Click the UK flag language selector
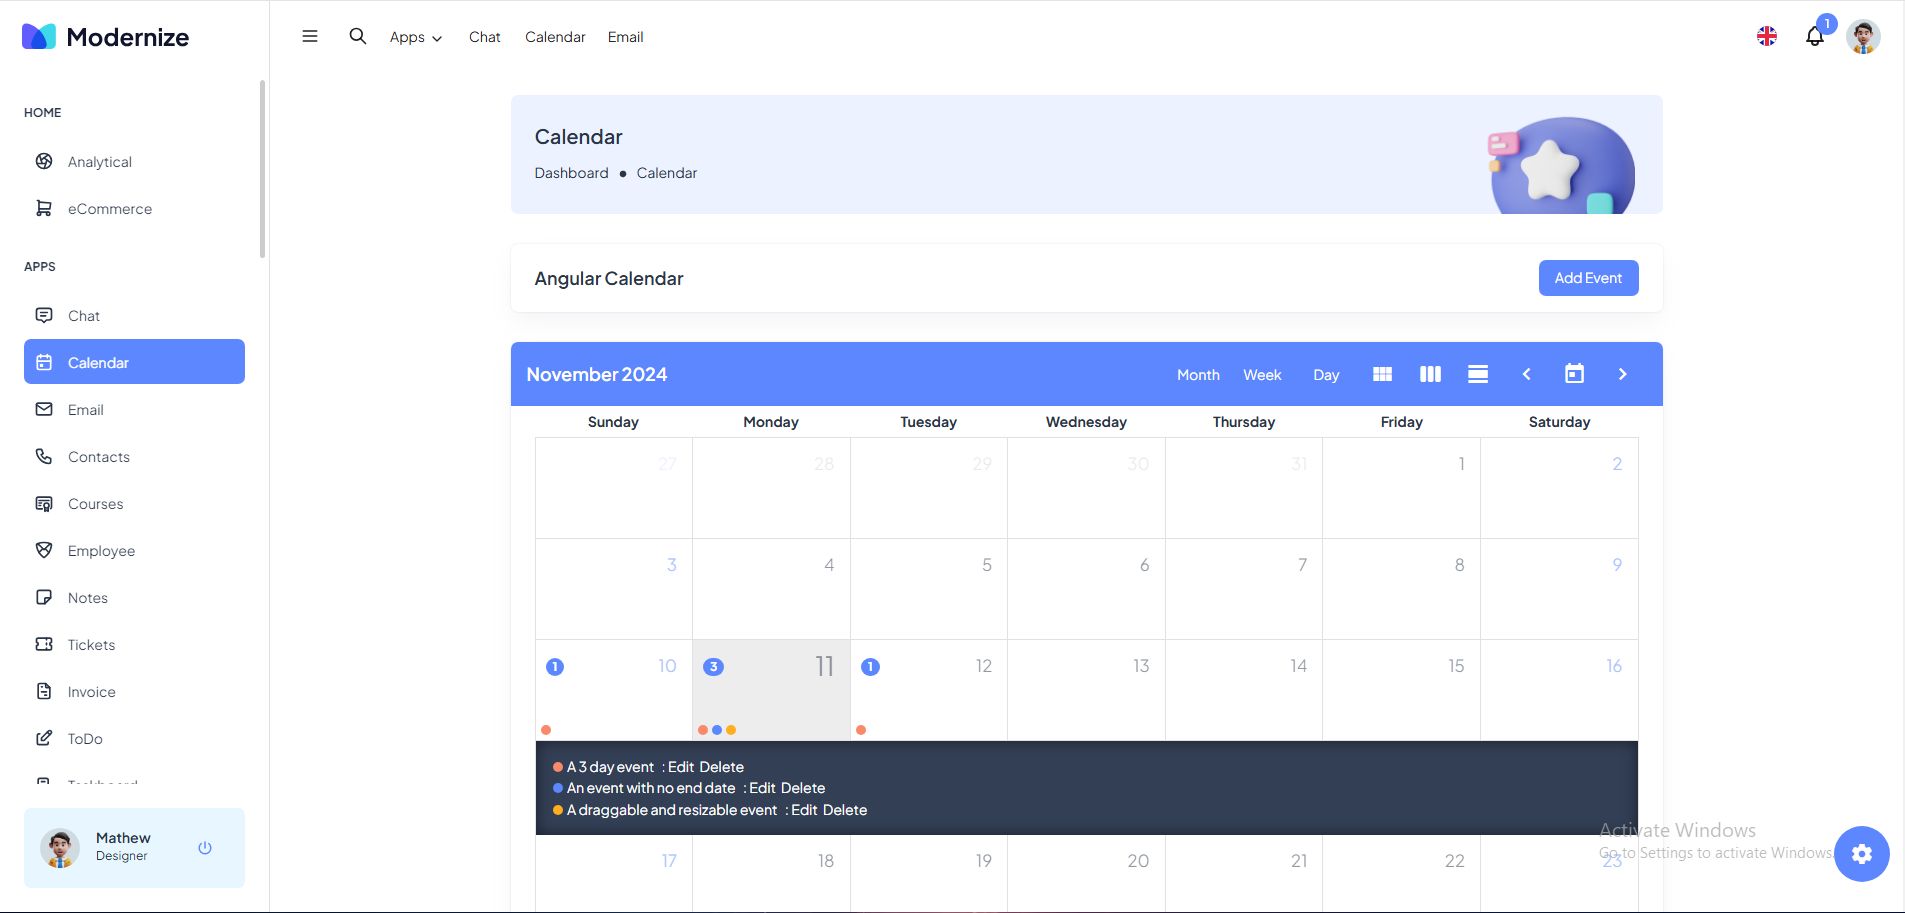Screen dimensions: 1905x913 coord(1767,37)
